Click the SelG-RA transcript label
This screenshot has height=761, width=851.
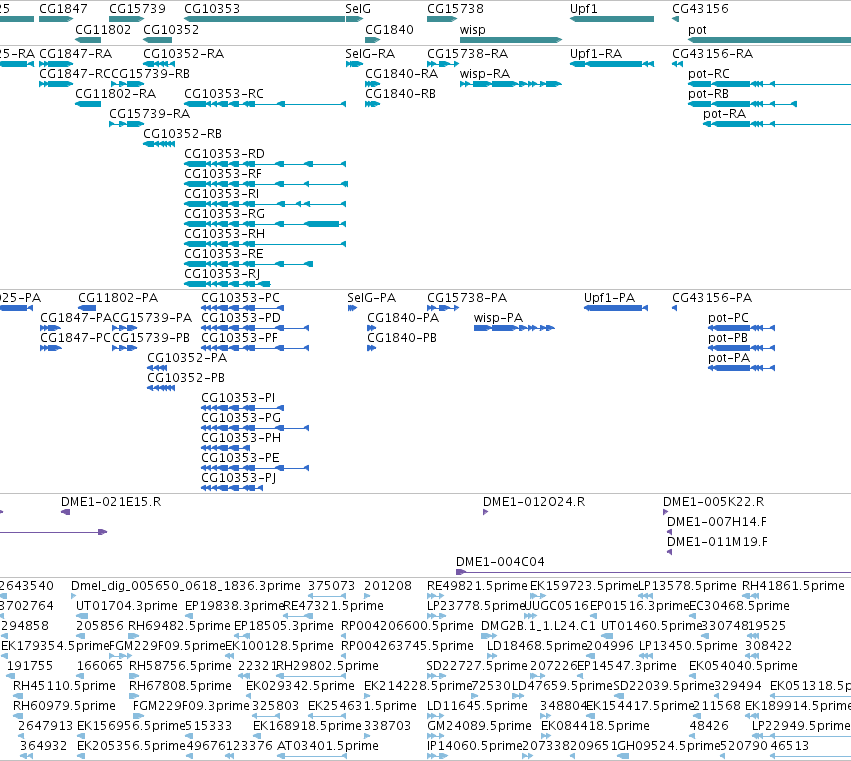pos(370,54)
